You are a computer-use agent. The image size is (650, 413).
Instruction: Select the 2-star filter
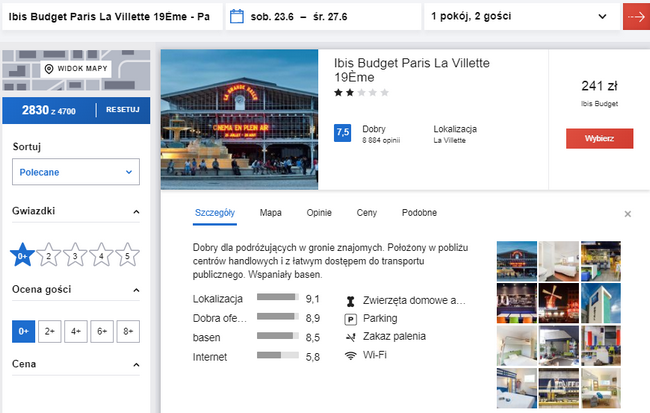point(49,255)
